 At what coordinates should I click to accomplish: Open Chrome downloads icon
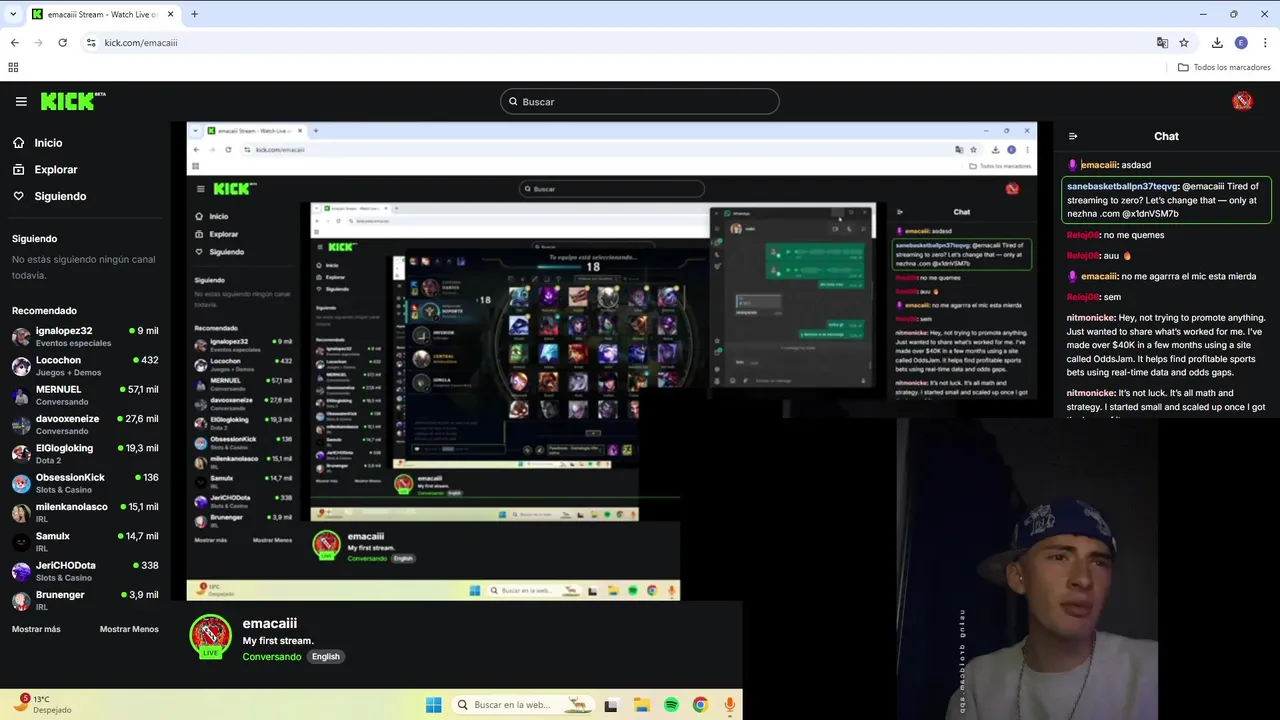point(1217,43)
